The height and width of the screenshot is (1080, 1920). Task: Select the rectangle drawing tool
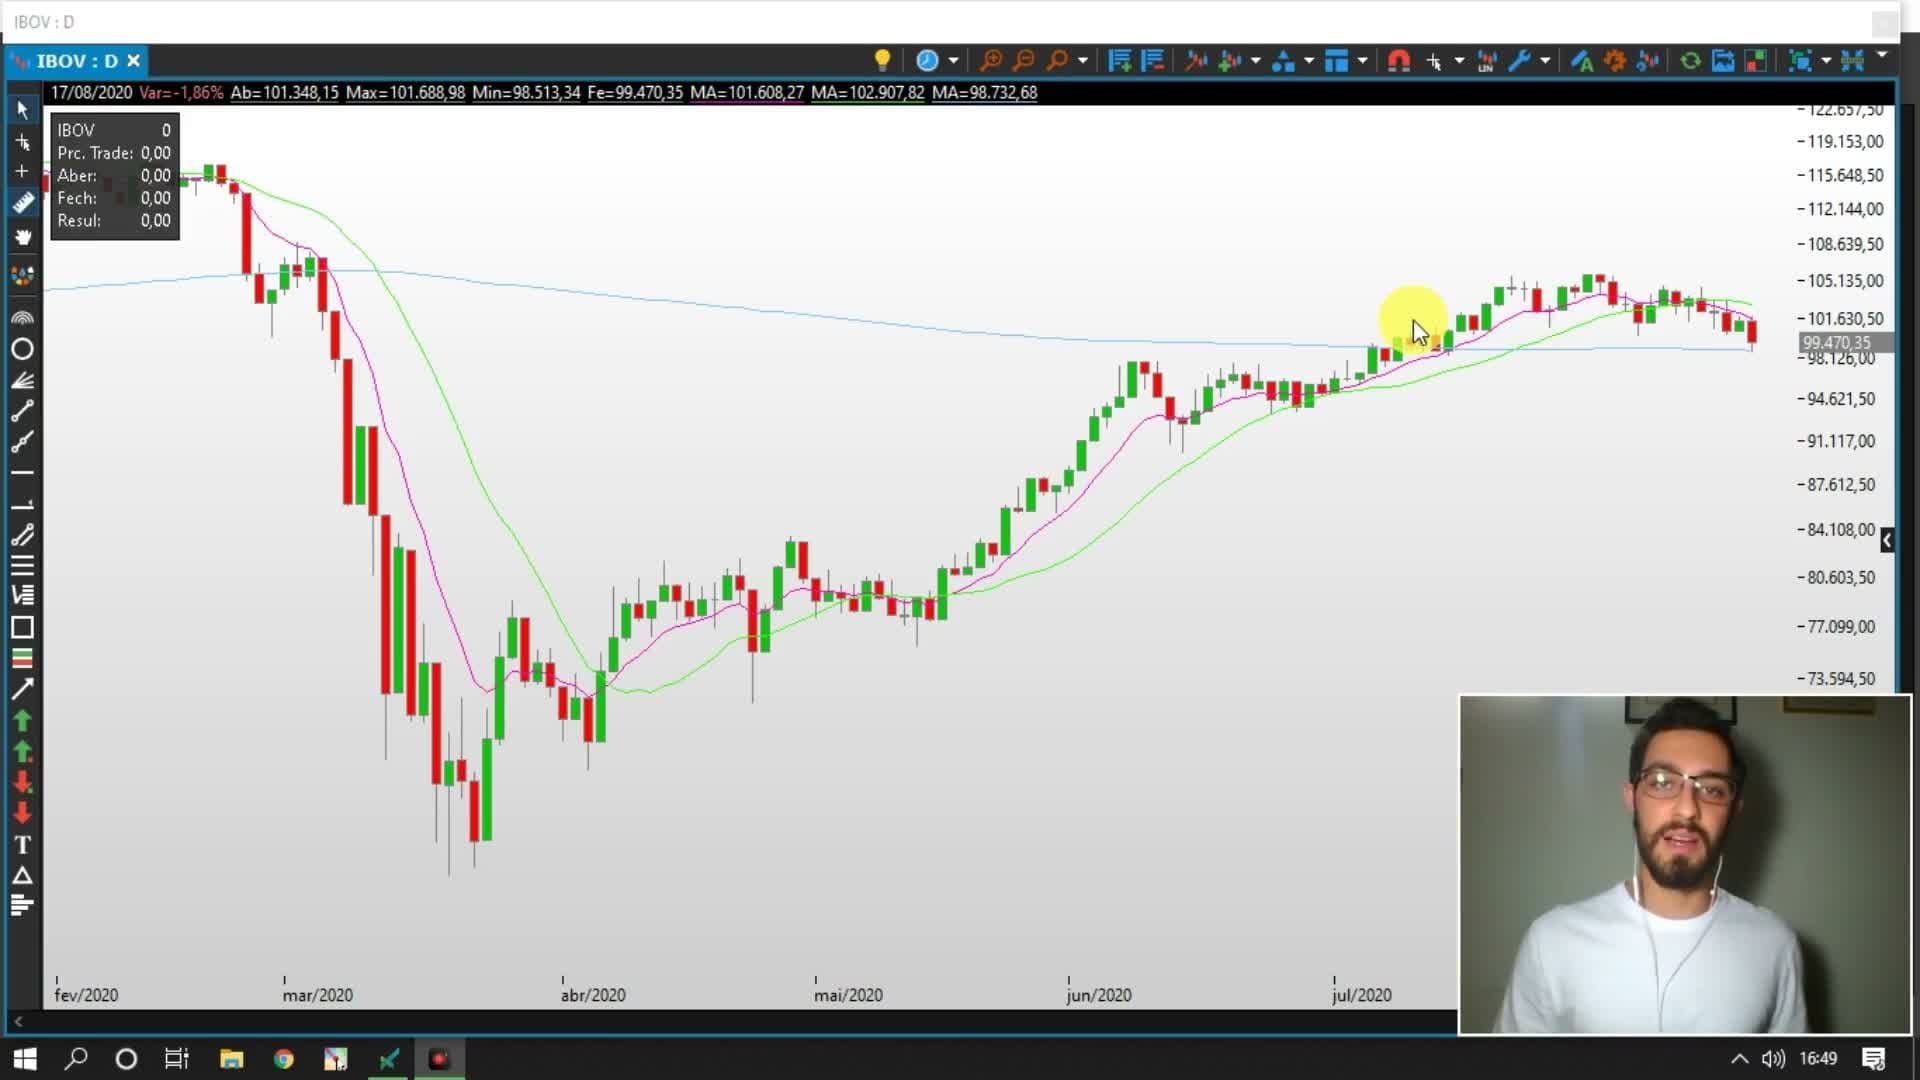click(22, 628)
